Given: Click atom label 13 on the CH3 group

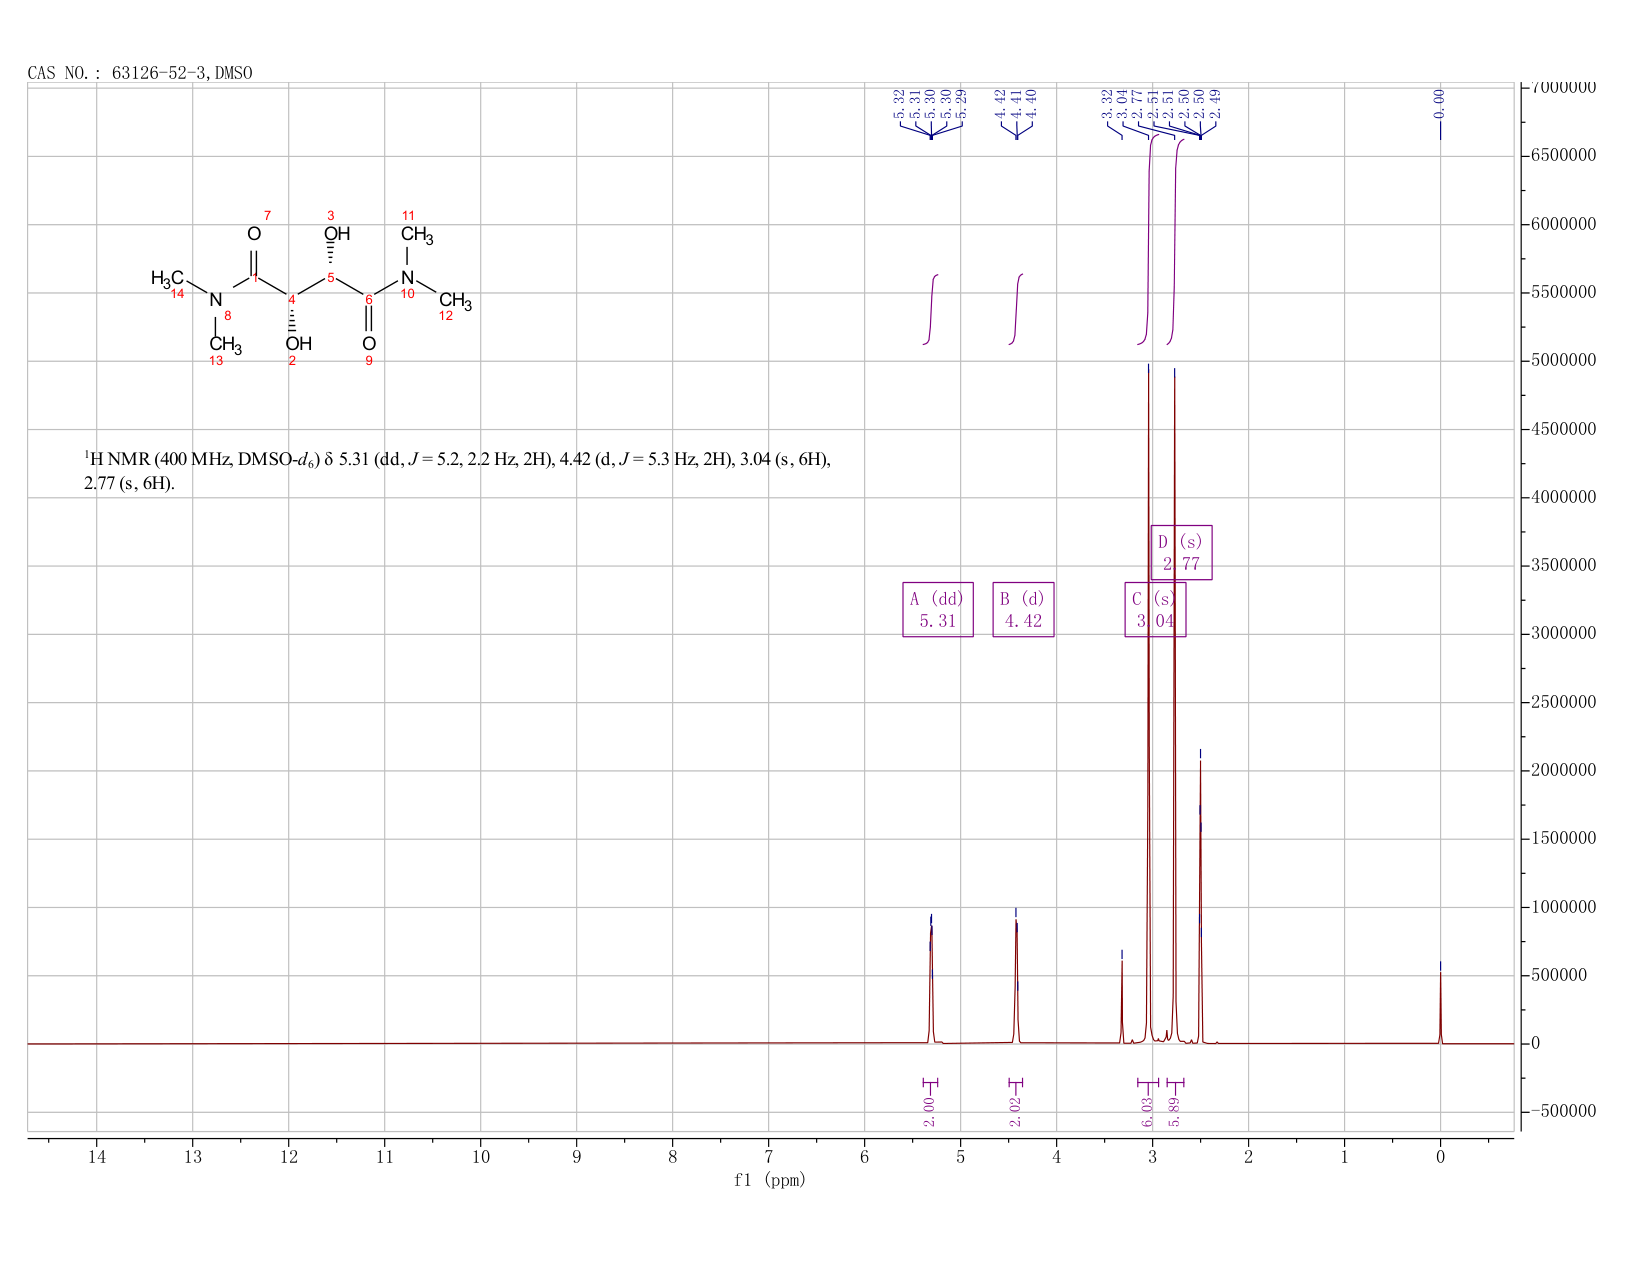Looking at the screenshot, I should [216, 361].
